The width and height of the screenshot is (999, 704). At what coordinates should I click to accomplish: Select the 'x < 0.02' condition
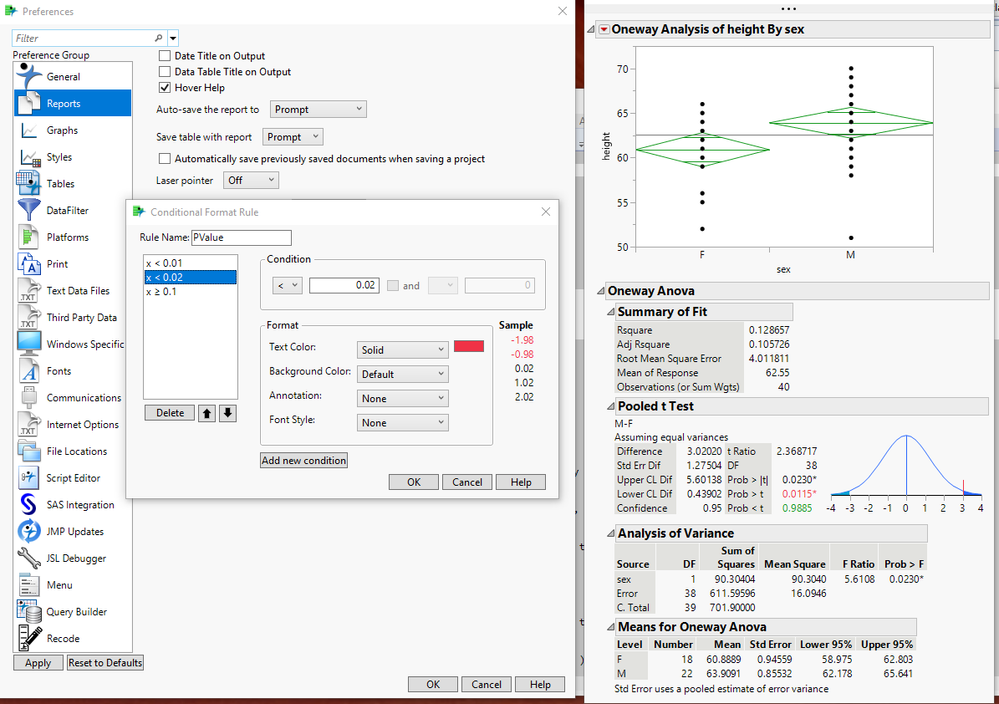(190, 277)
